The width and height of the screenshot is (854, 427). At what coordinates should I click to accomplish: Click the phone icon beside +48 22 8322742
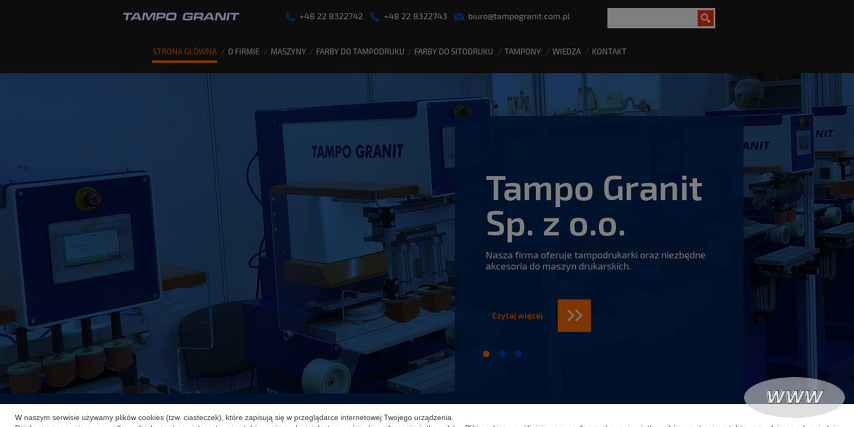pos(290,17)
